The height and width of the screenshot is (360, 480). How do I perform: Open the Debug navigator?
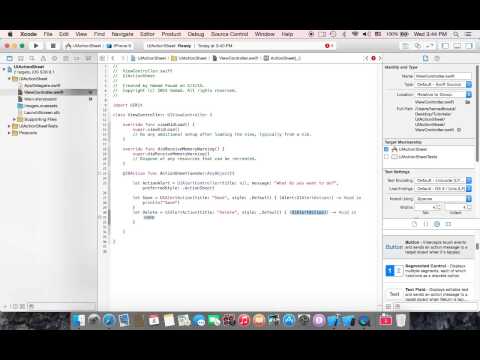(x=66, y=58)
